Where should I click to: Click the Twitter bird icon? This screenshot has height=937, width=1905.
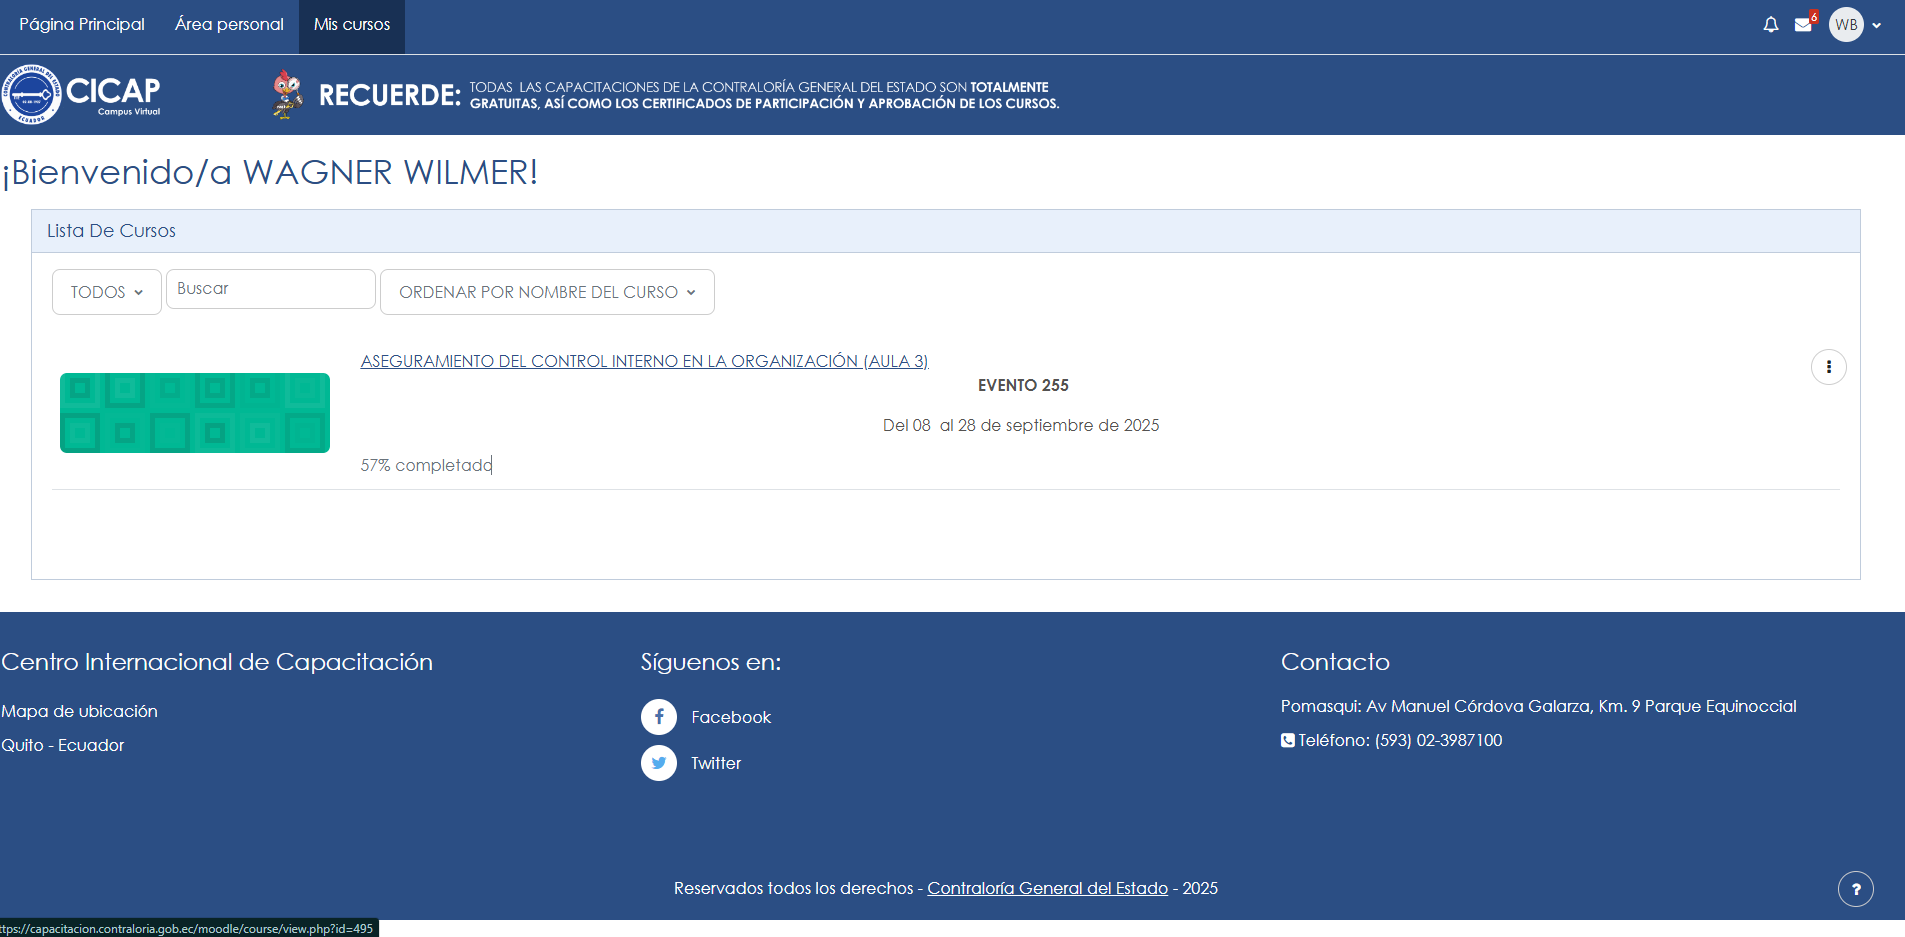point(659,763)
